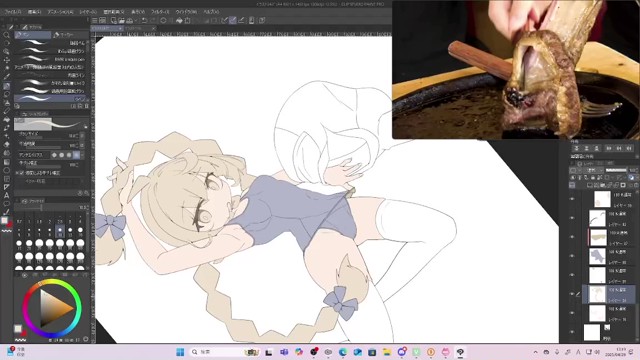Open the Edit menu

34,12
